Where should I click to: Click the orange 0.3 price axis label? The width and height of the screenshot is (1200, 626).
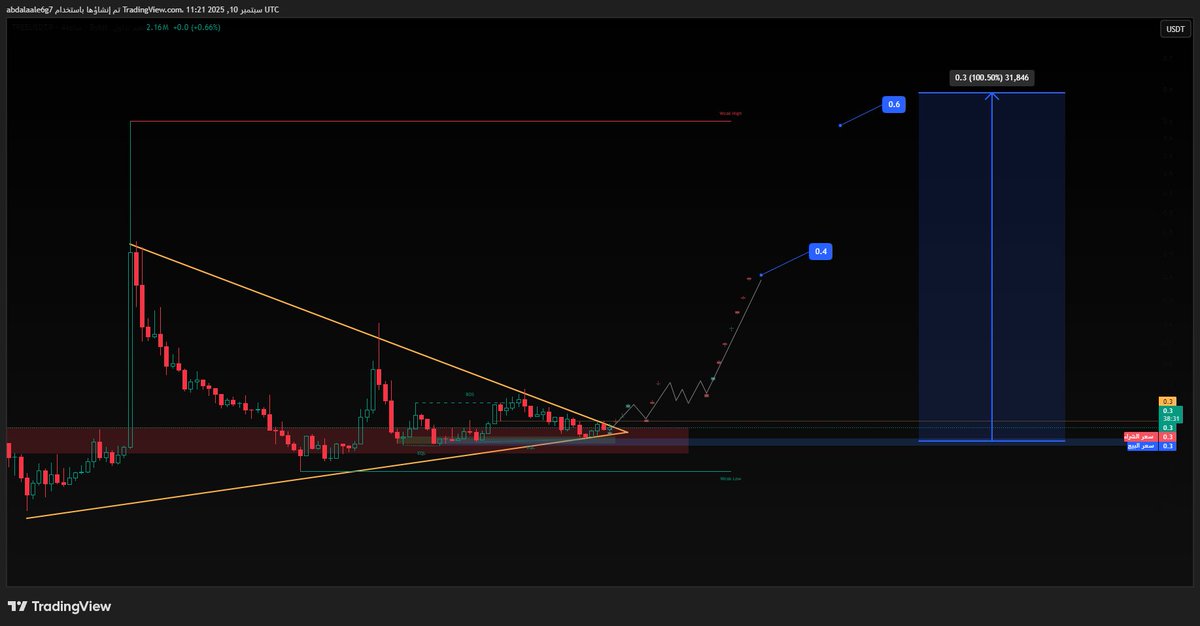click(1168, 401)
